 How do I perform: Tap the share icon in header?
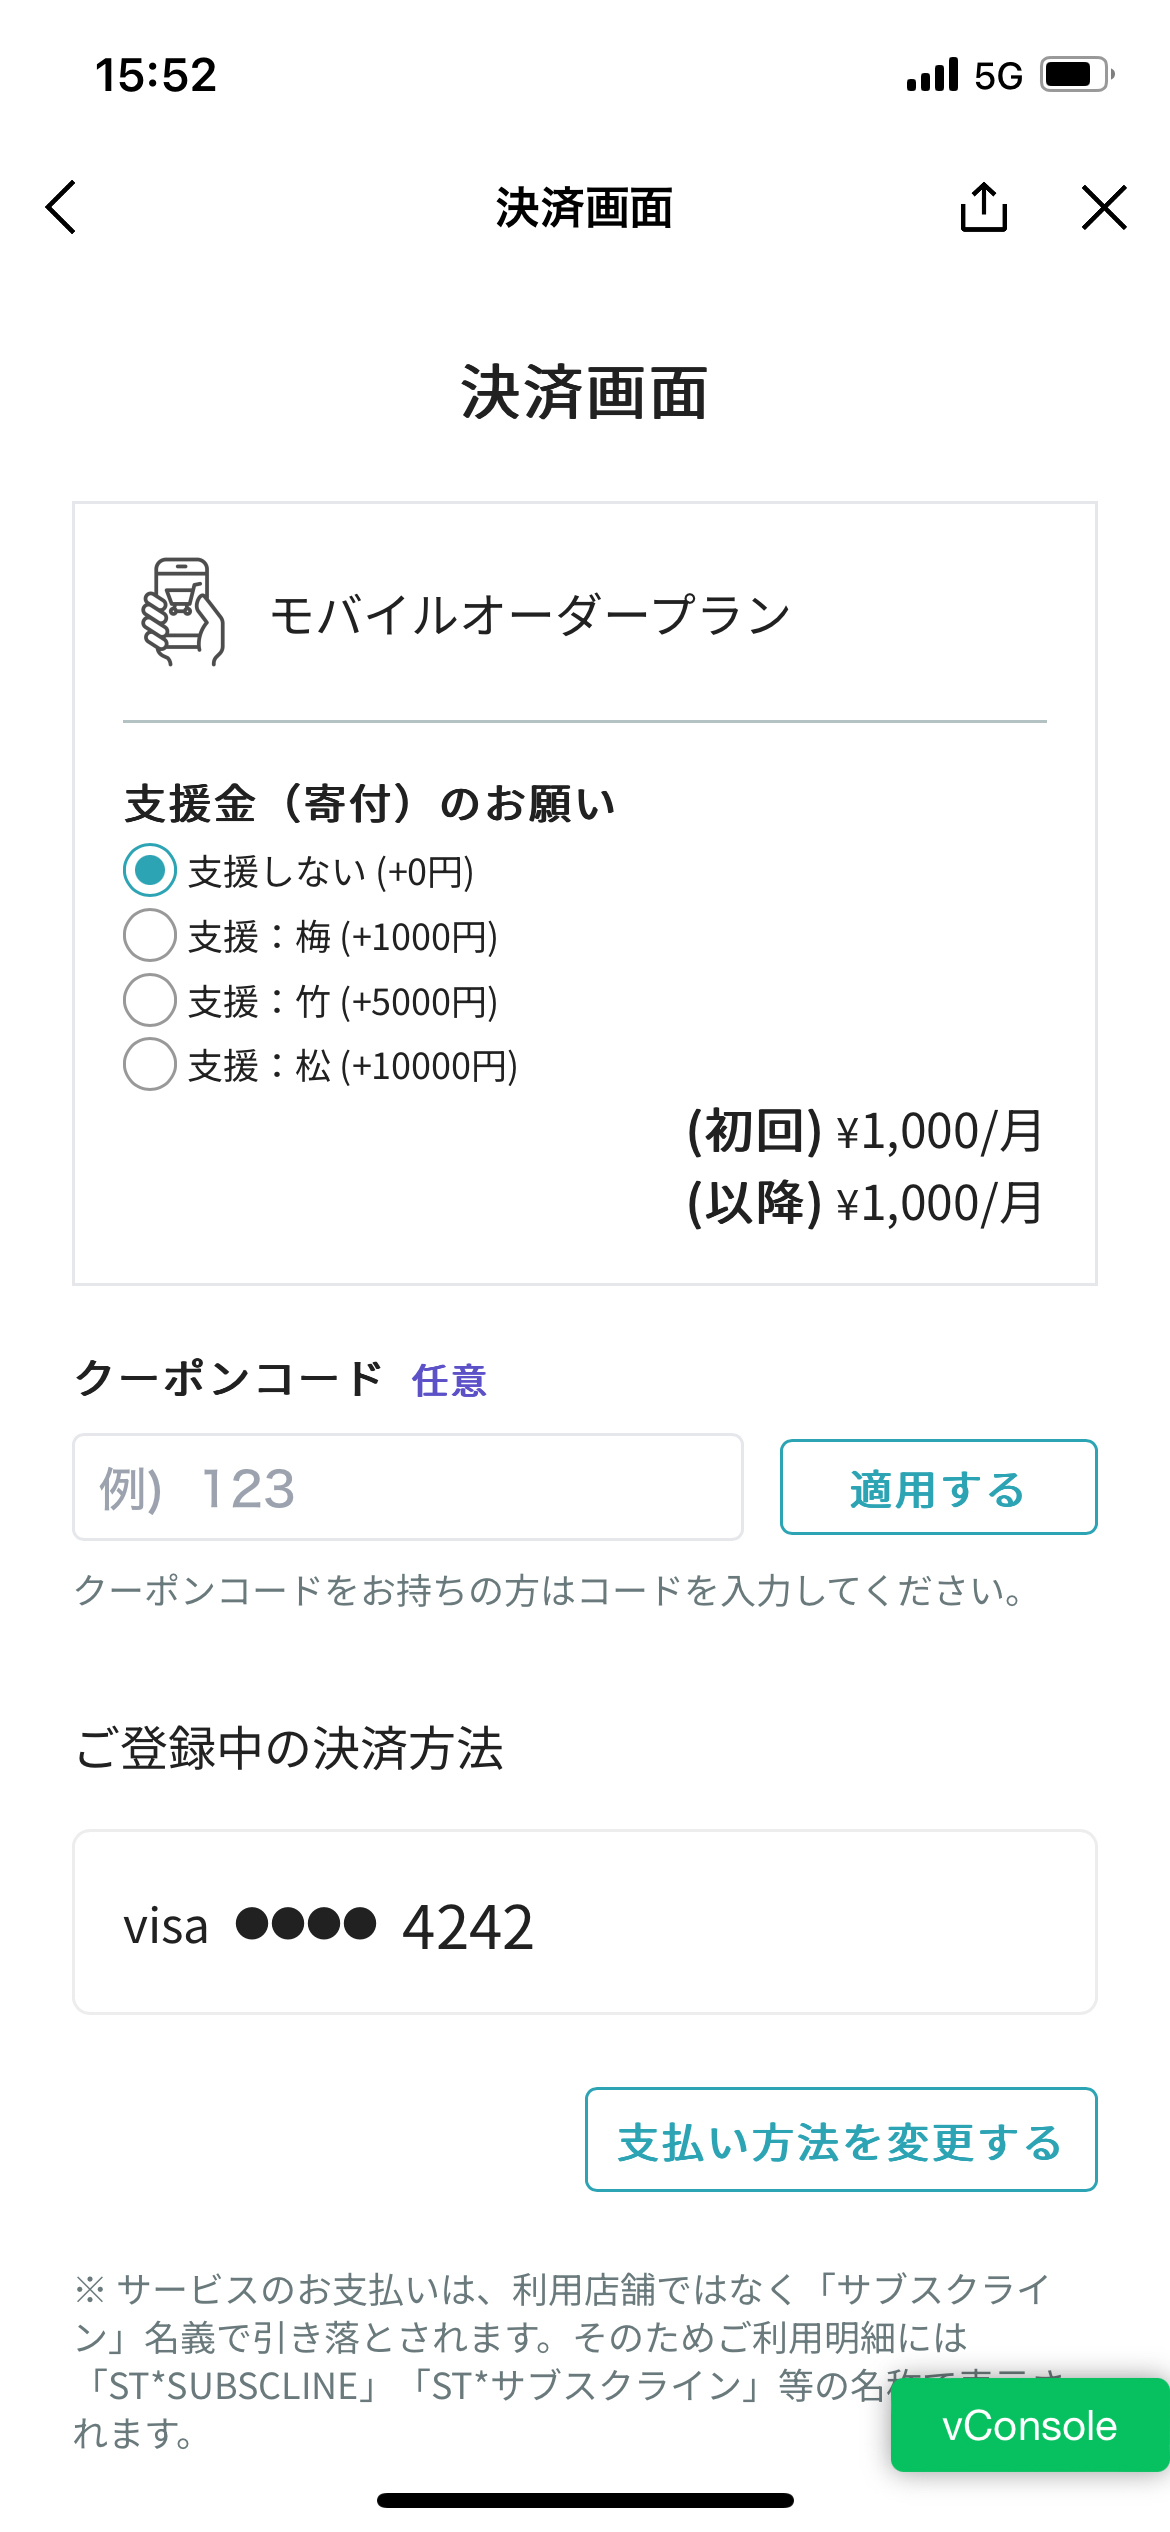click(x=984, y=207)
